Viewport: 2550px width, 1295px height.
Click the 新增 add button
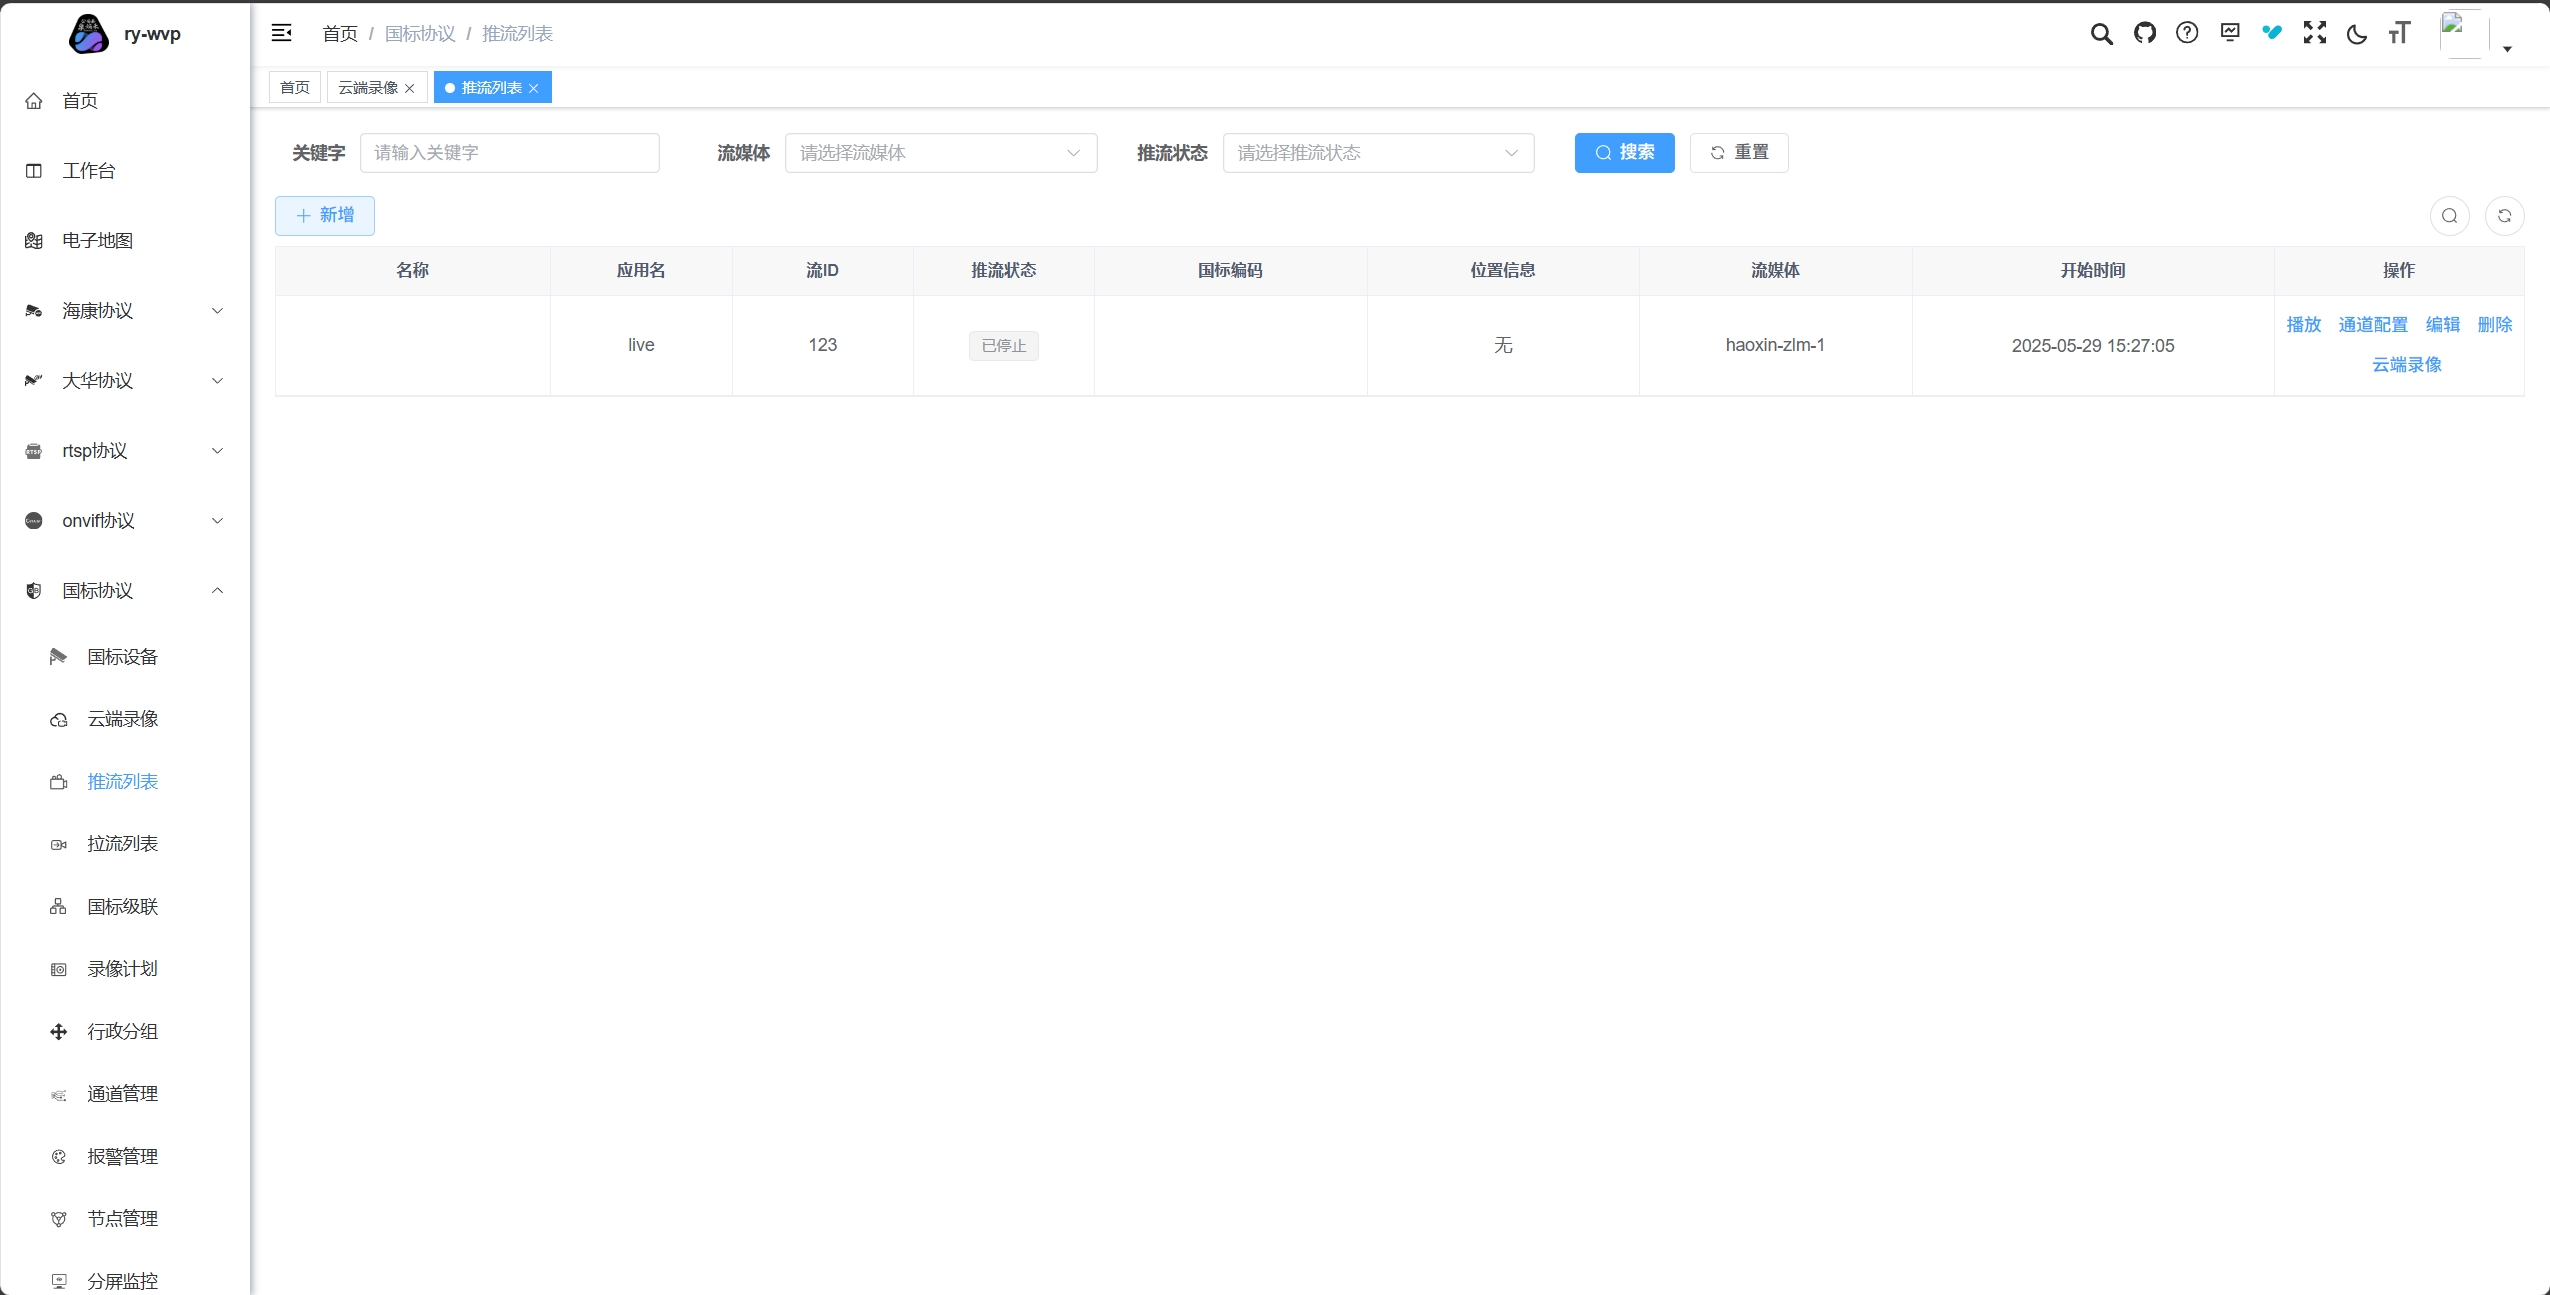[325, 216]
